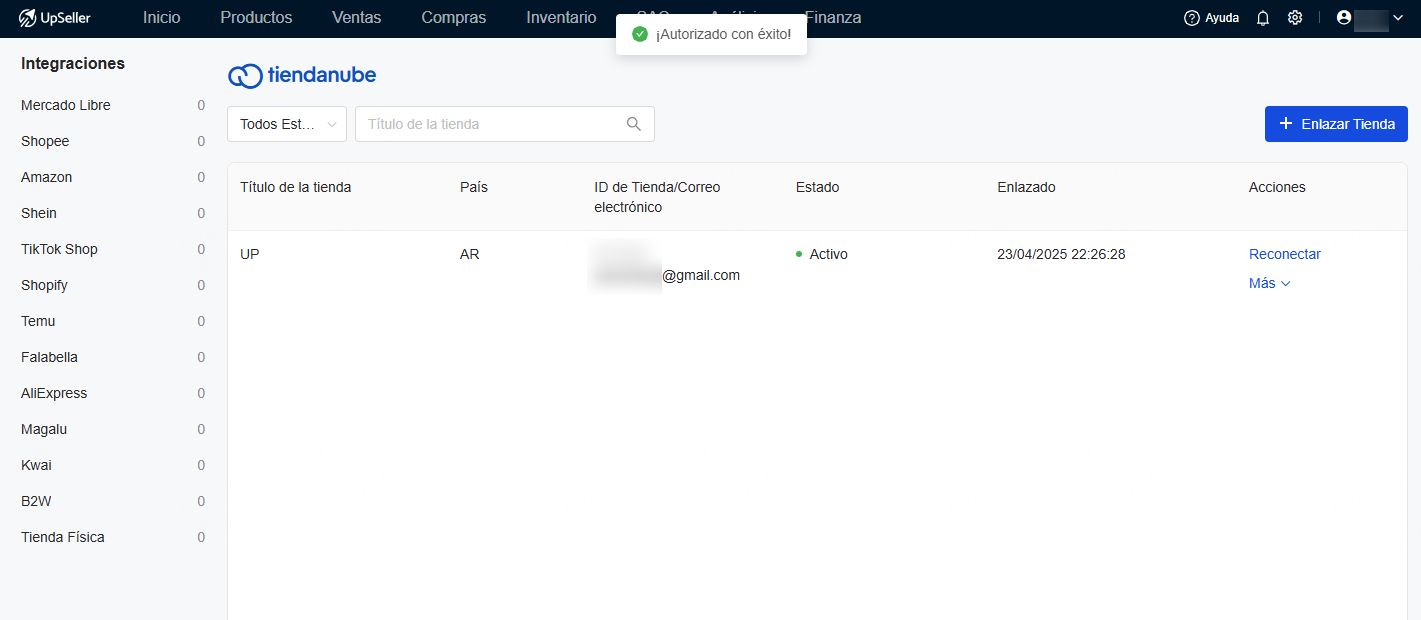Click the tiendanube logo
This screenshot has width=1421, height=620.
(x=302, y=75)
